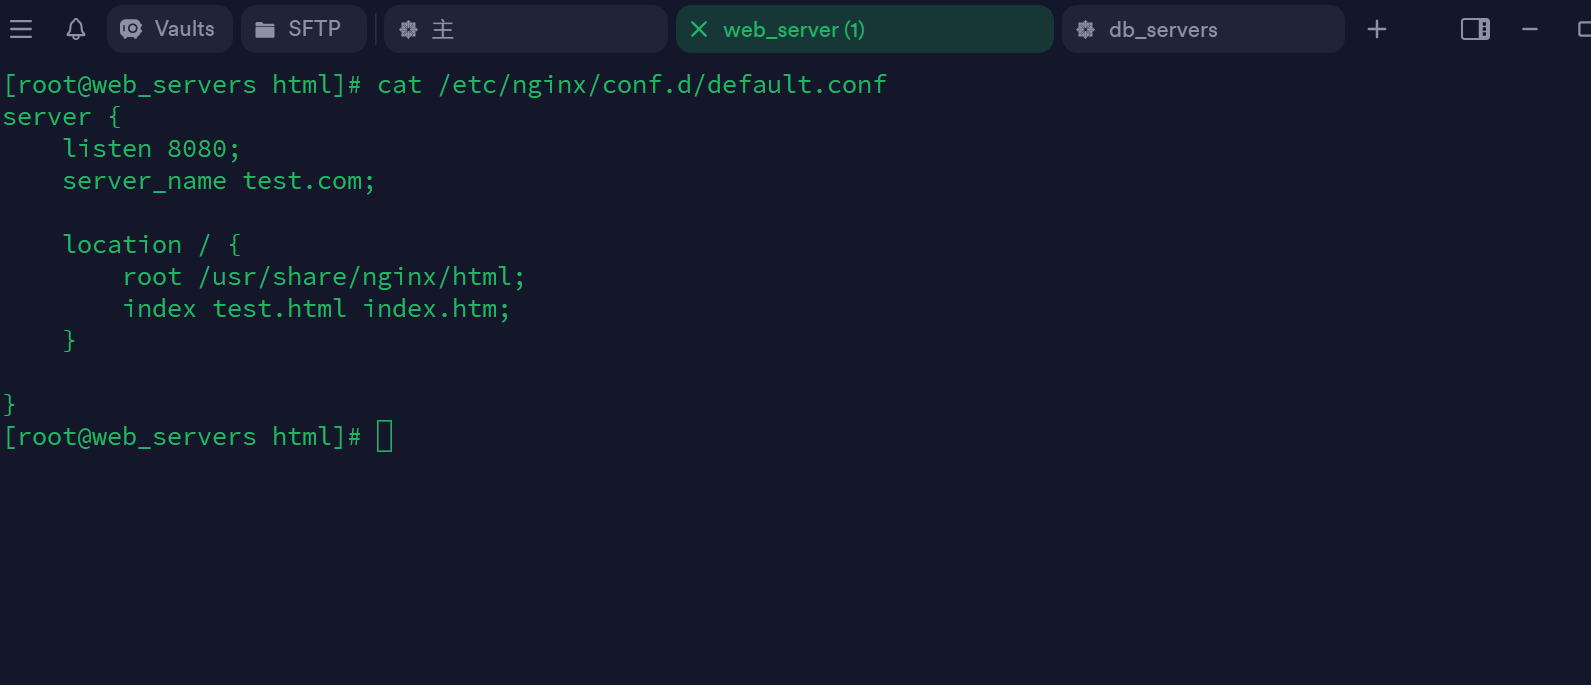Close the web_server (1) tab
Image resolution: width=1591 pixels, height=685 pixels.
tap(700, 29)
